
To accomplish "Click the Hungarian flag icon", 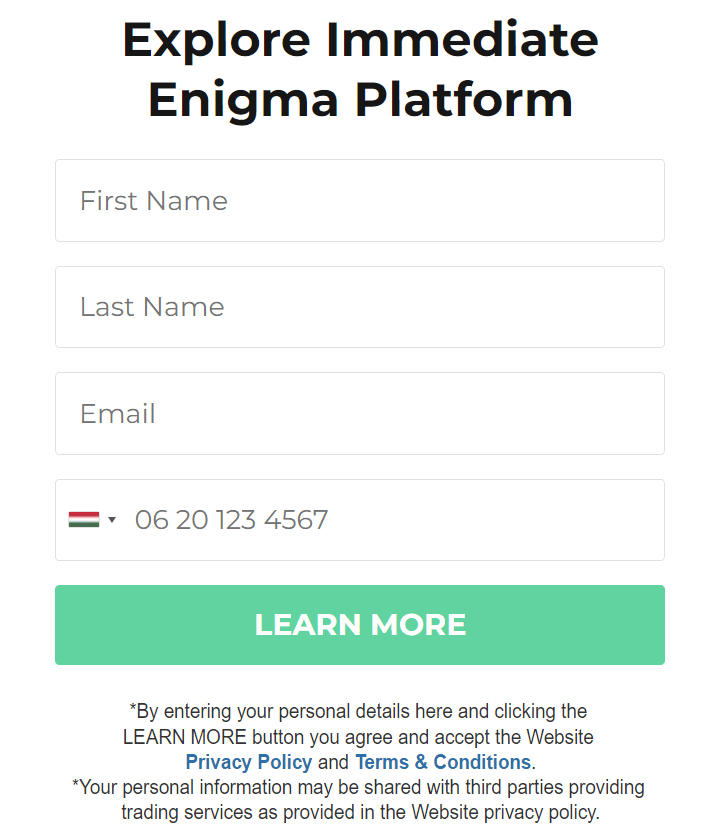I will (83, 519).
